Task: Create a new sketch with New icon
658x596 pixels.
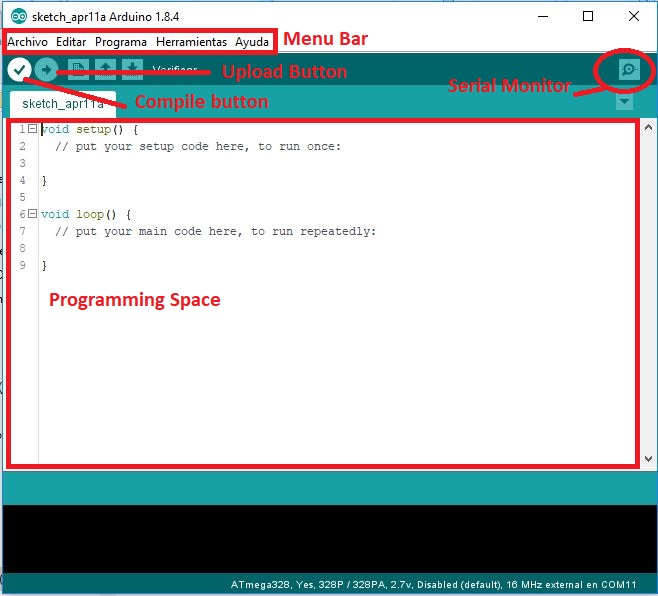Action: click(x=78, y=69)
